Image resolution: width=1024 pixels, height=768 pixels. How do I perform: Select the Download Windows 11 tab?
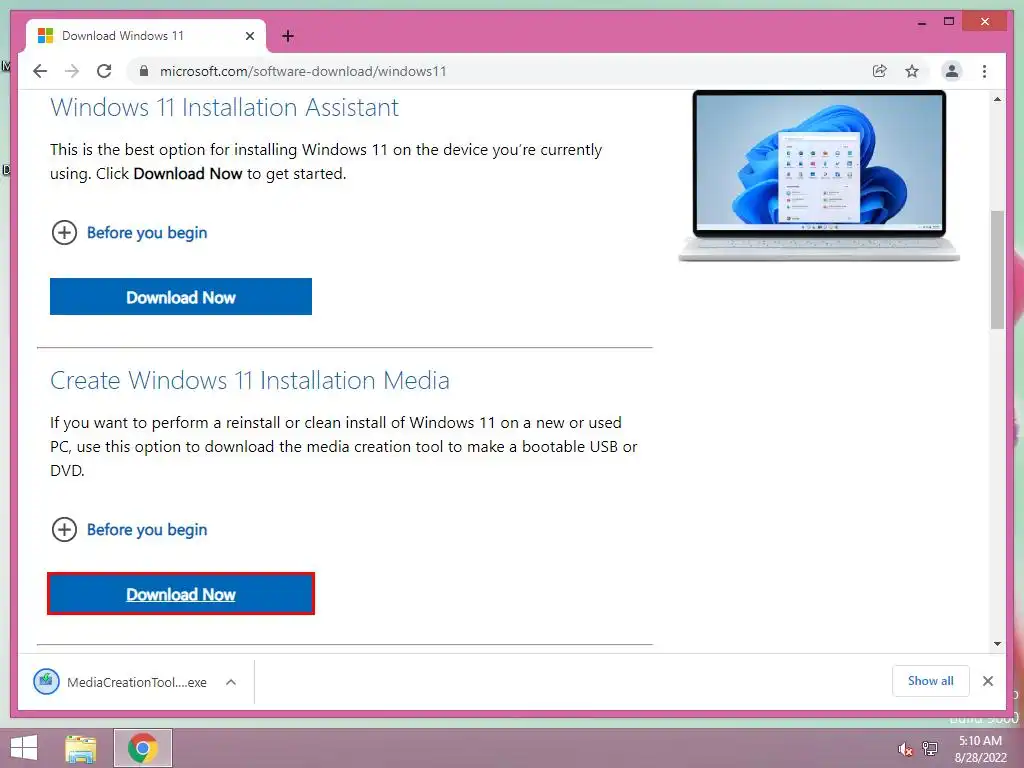tap(146, 36)
